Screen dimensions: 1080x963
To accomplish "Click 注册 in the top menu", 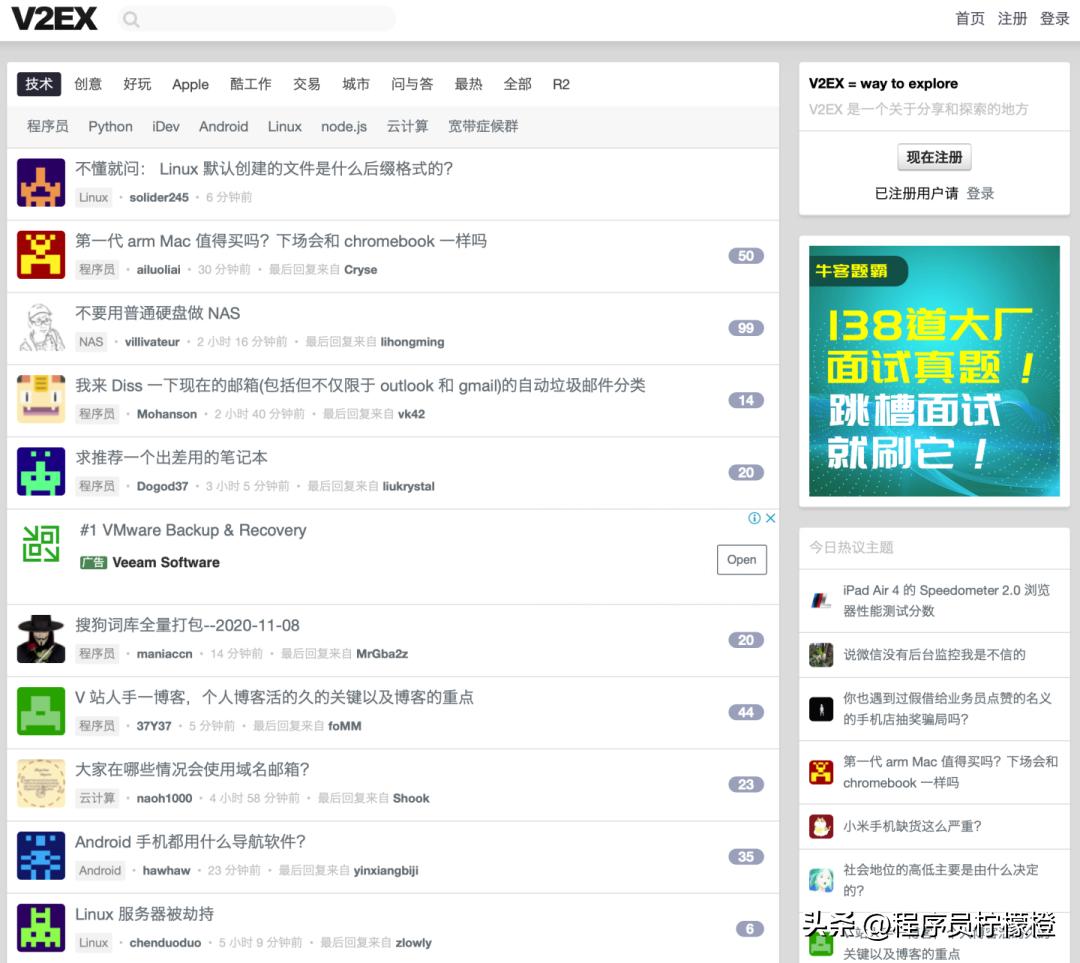I will pyautogui.click(x=1012, y=18).
